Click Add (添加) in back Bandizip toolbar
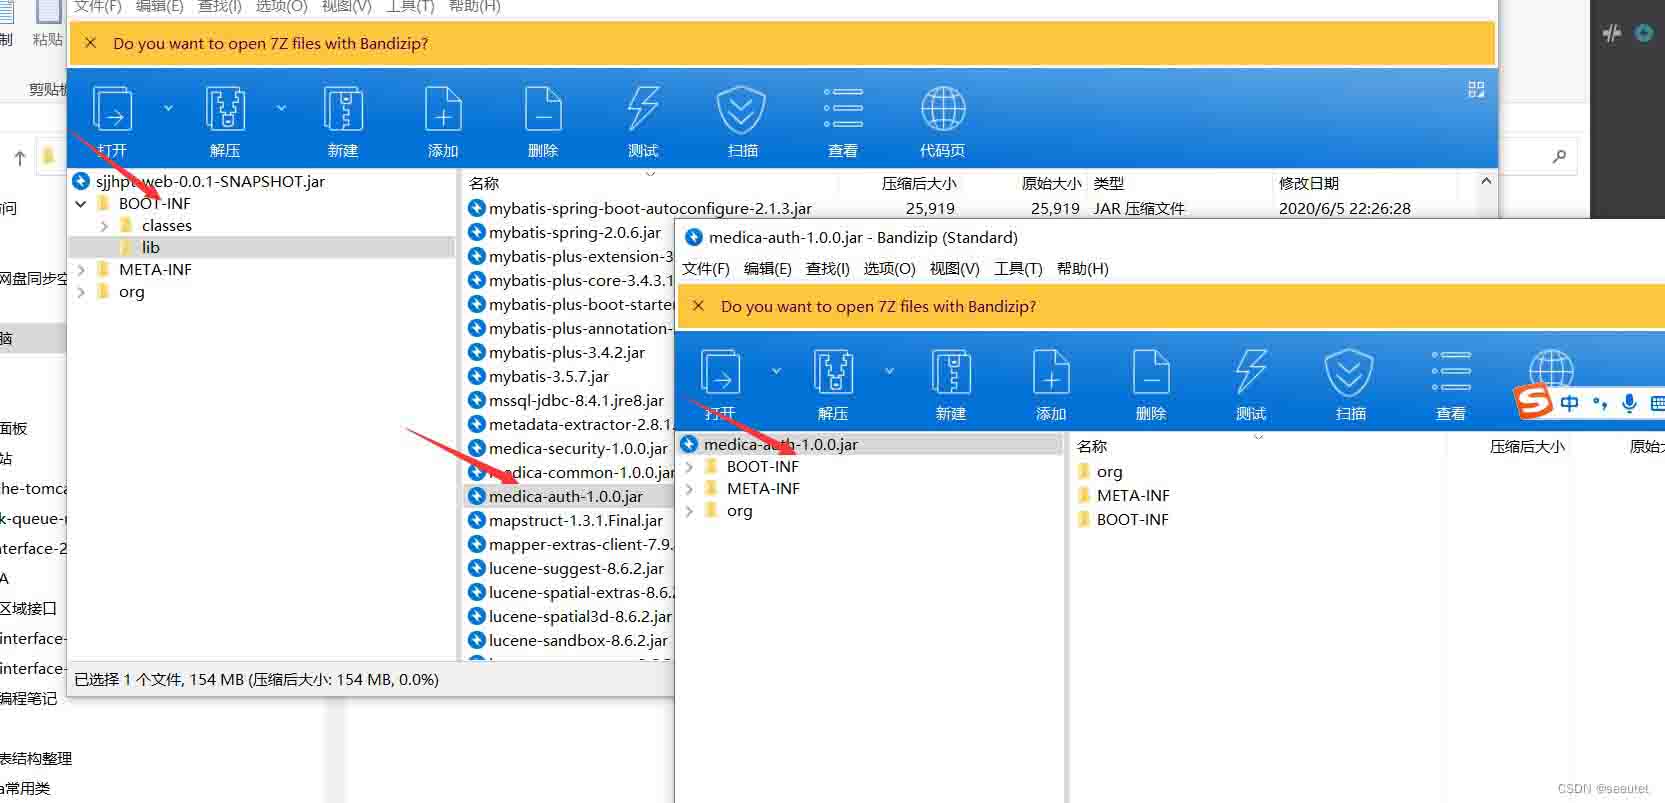The image size is (1665, 803). click(443, 122)
